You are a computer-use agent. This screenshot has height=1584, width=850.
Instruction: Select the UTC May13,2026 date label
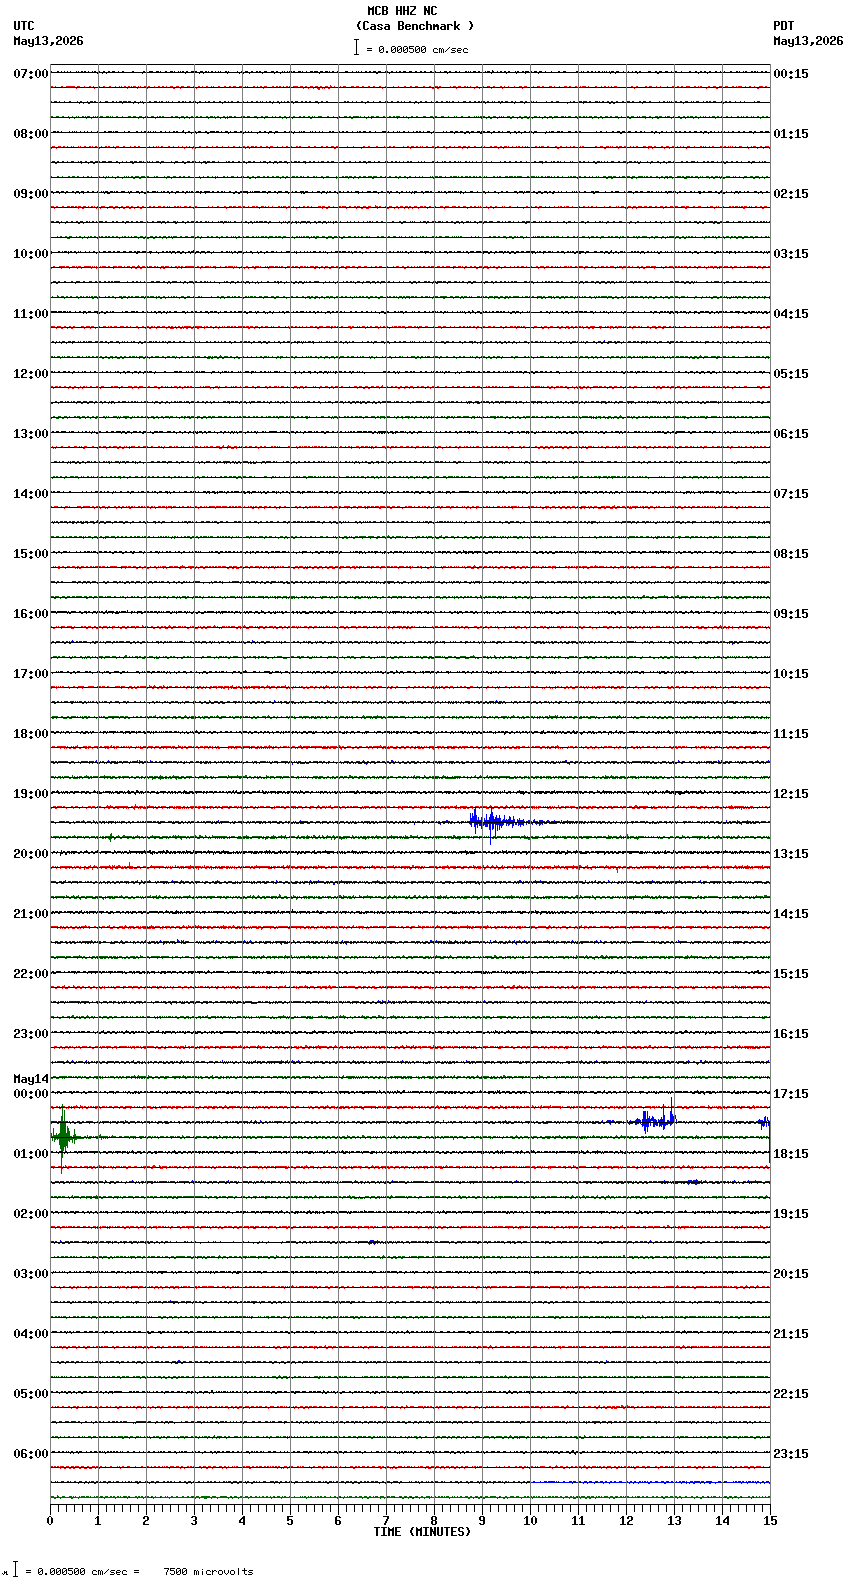[x=48, y=41]
